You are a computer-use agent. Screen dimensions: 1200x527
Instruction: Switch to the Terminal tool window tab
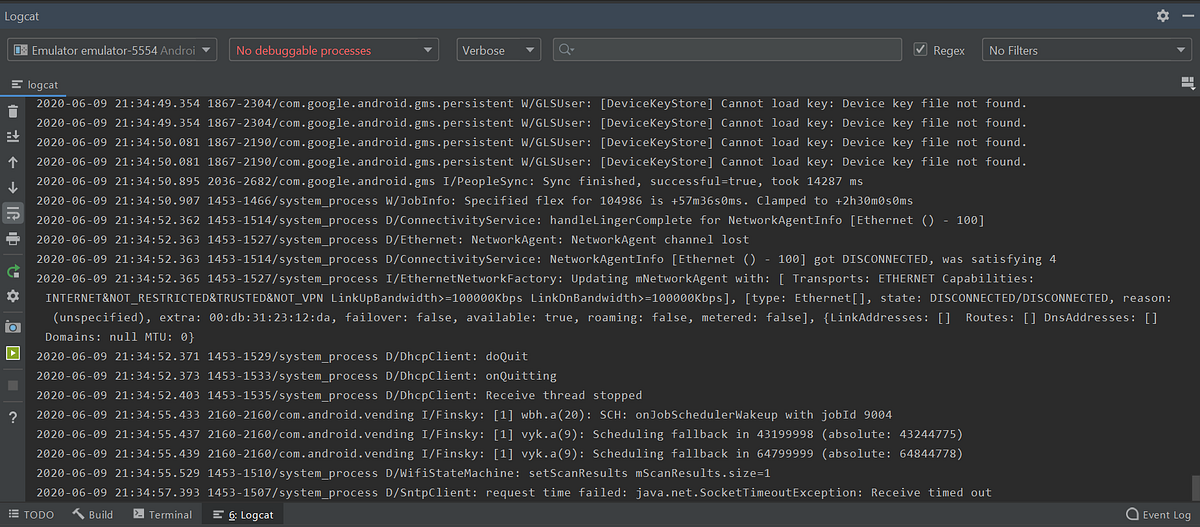pyautogui.click(x=162, y=515)
